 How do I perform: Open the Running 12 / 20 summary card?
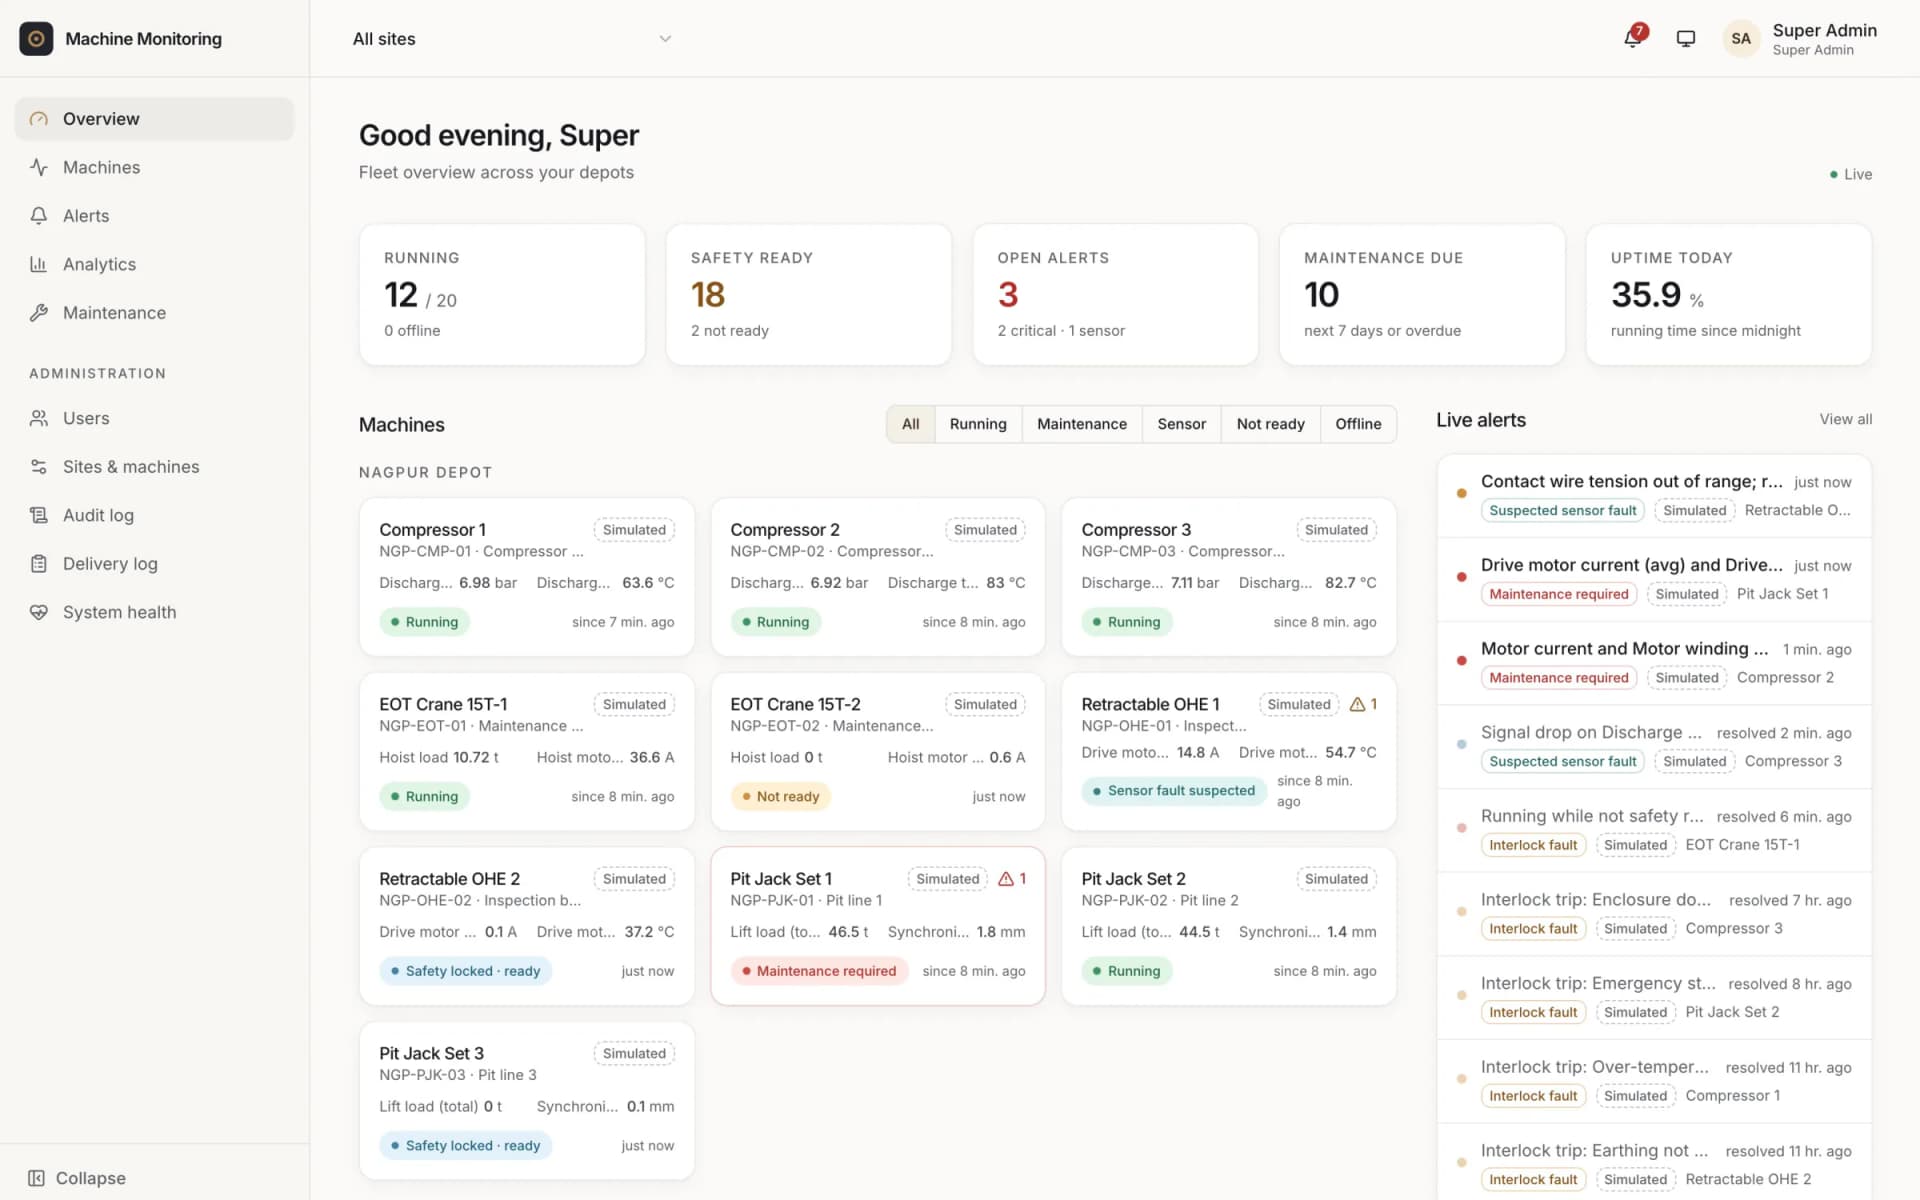502,294
